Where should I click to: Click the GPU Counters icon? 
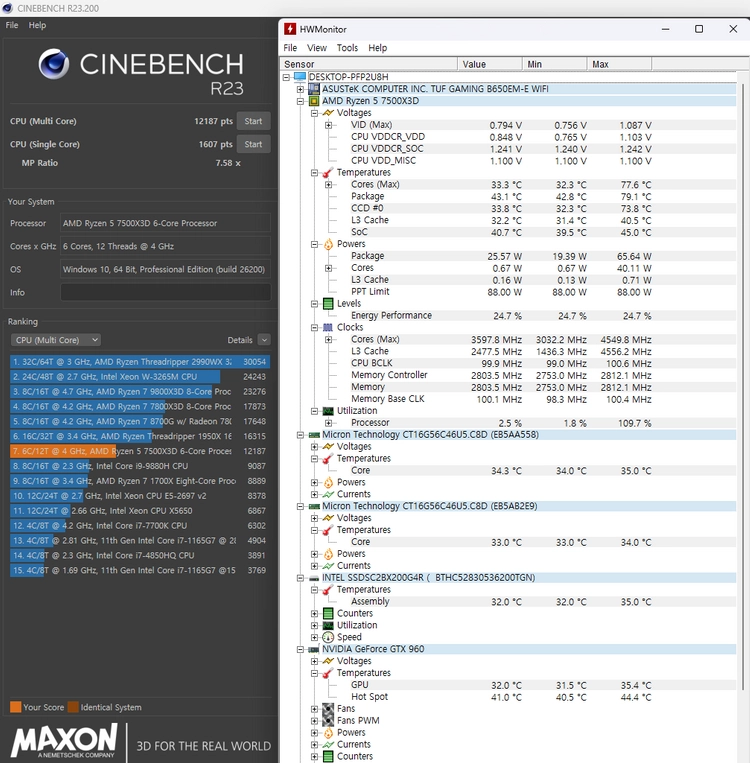(x=328, y=757)
